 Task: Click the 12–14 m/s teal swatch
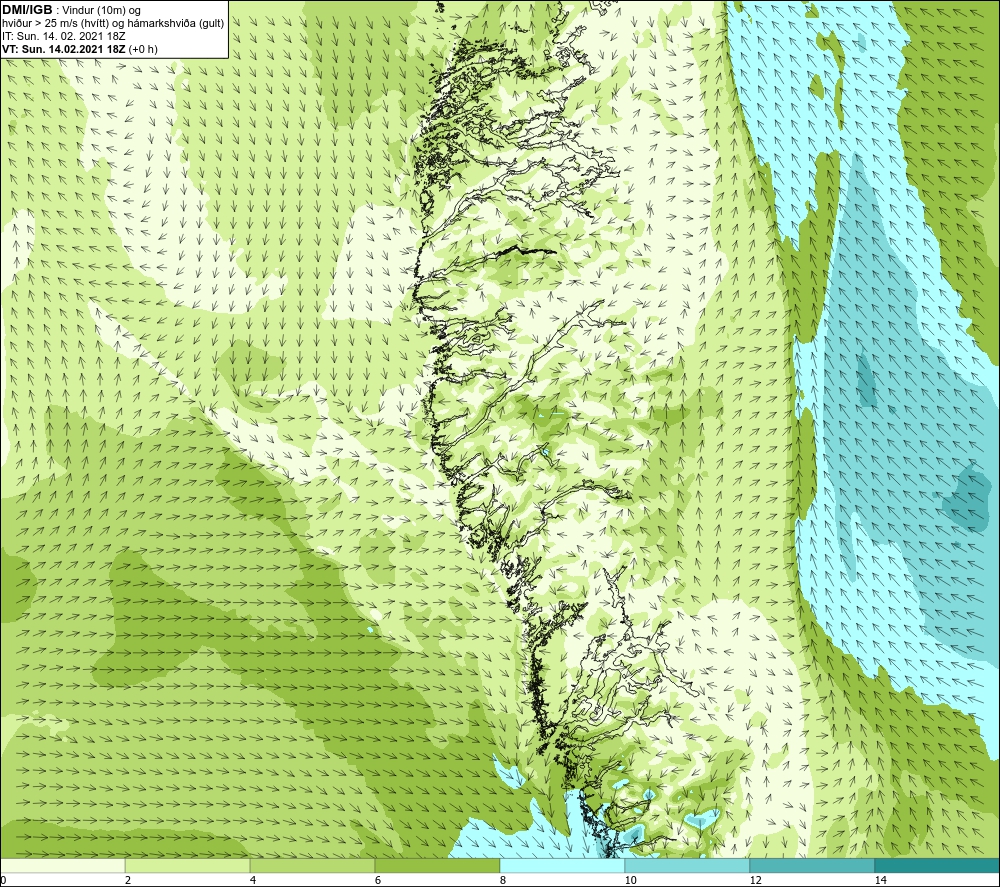tap(812, 866)
